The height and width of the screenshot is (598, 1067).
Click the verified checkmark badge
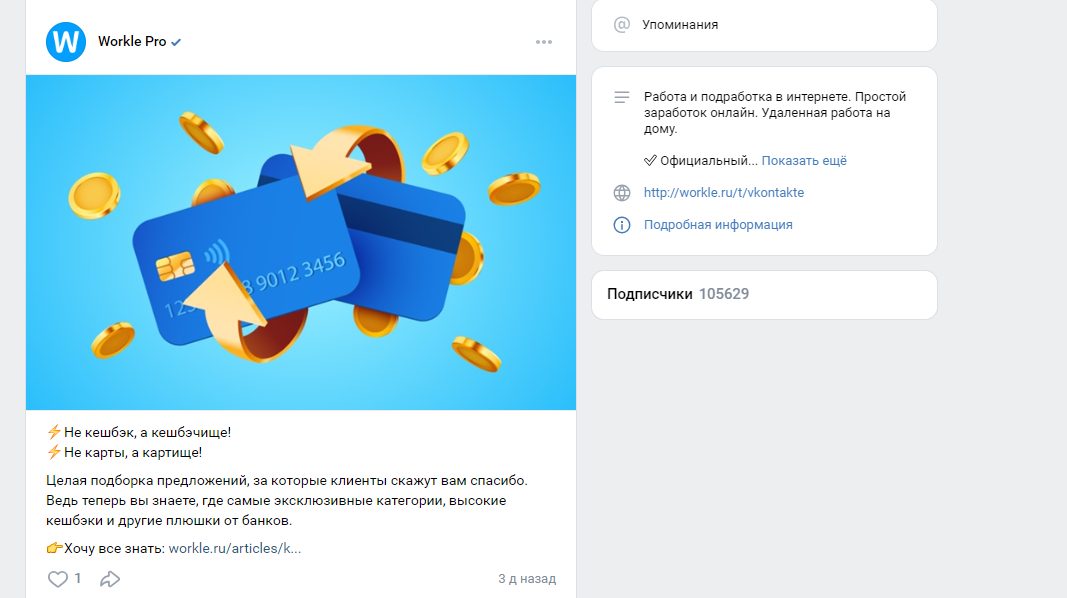(x=176, y=42)
